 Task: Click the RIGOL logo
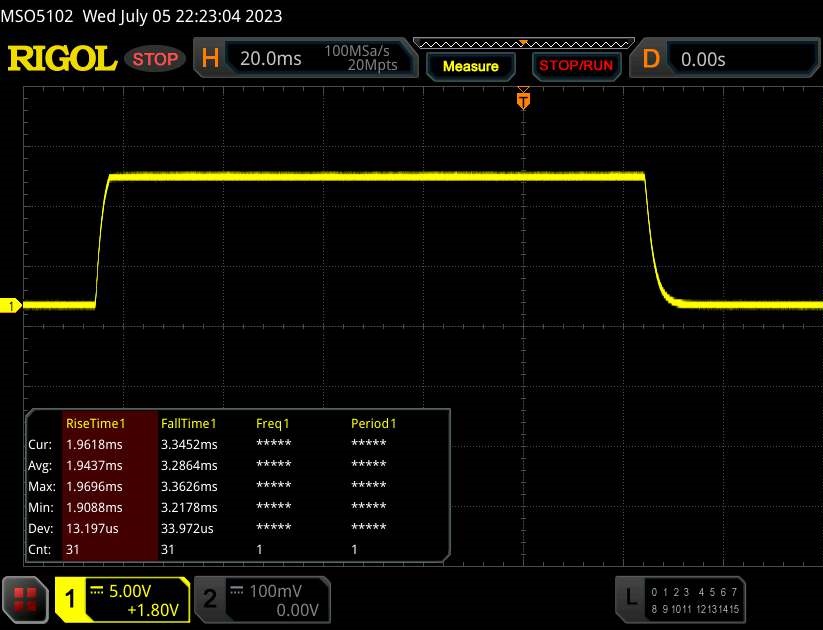(x=62, y=58)
